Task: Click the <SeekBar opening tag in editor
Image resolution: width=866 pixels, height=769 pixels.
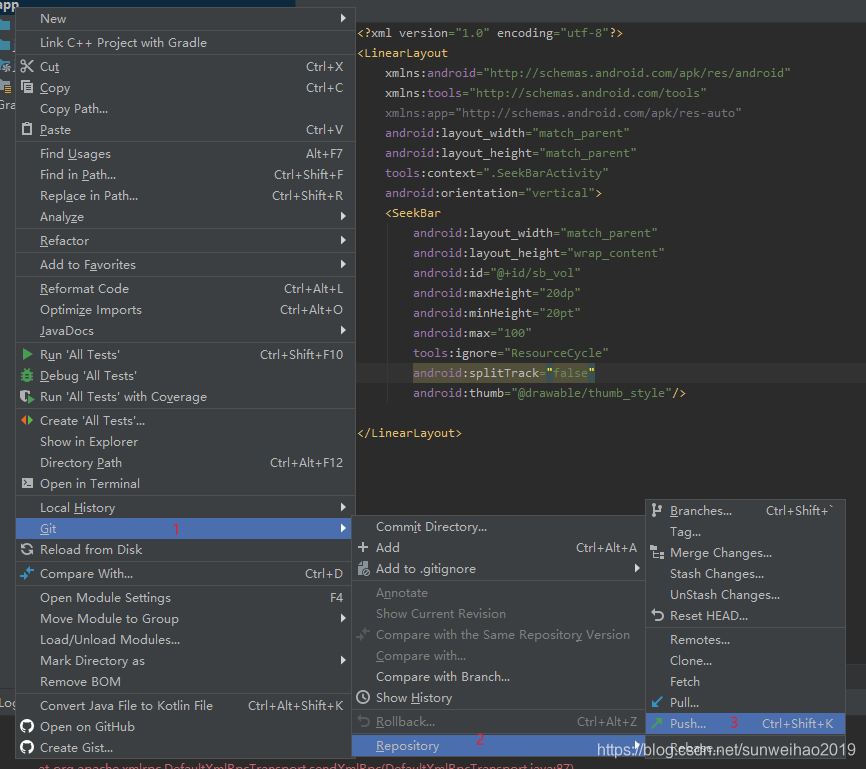Action: 413,213
